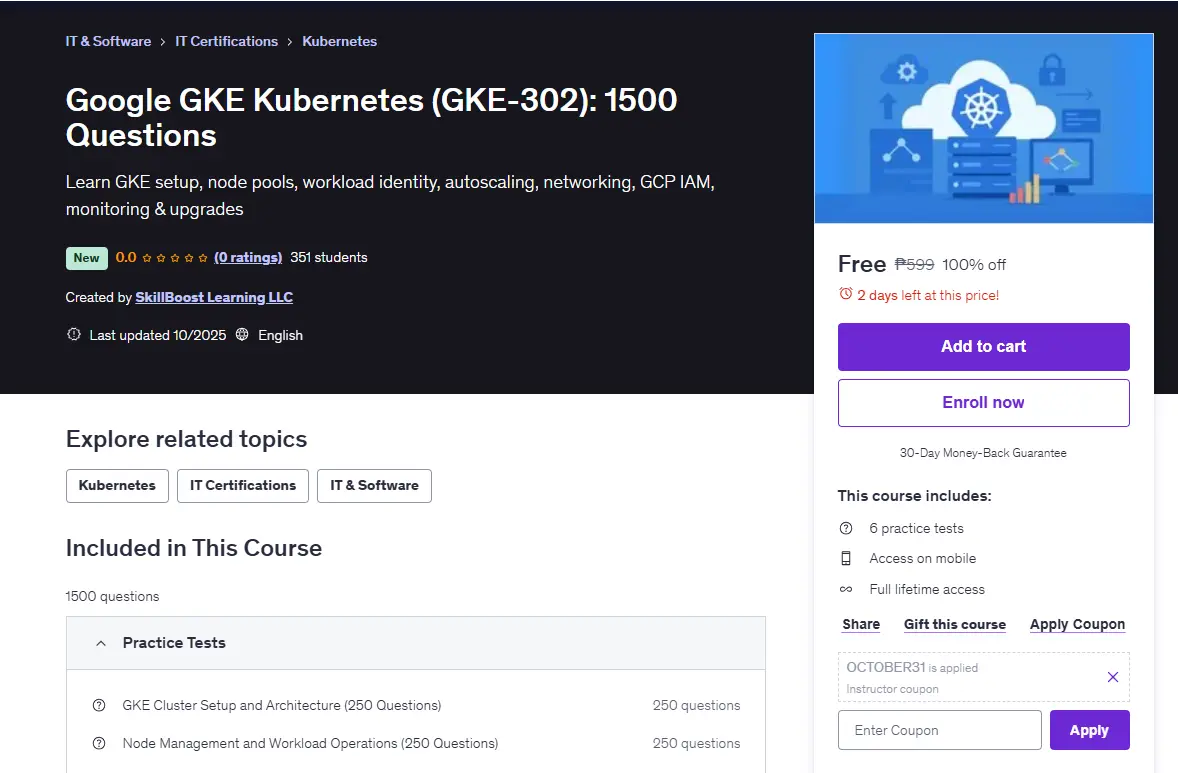Viewport: 1178px width, 773px height.
Task: Click the 1500 questions text
Action: (113, 596)
